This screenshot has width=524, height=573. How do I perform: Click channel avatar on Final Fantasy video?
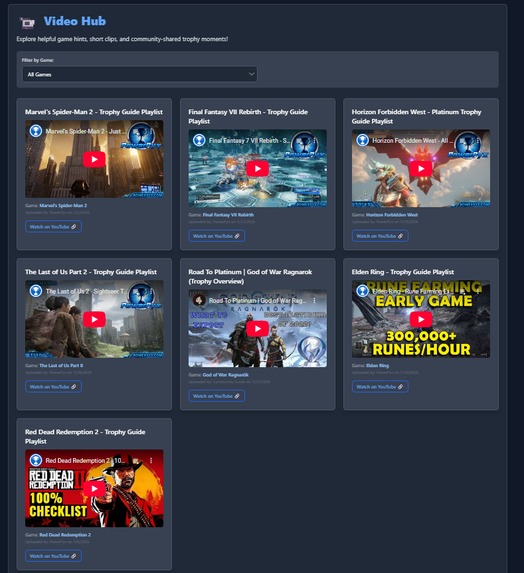[199, 140]
